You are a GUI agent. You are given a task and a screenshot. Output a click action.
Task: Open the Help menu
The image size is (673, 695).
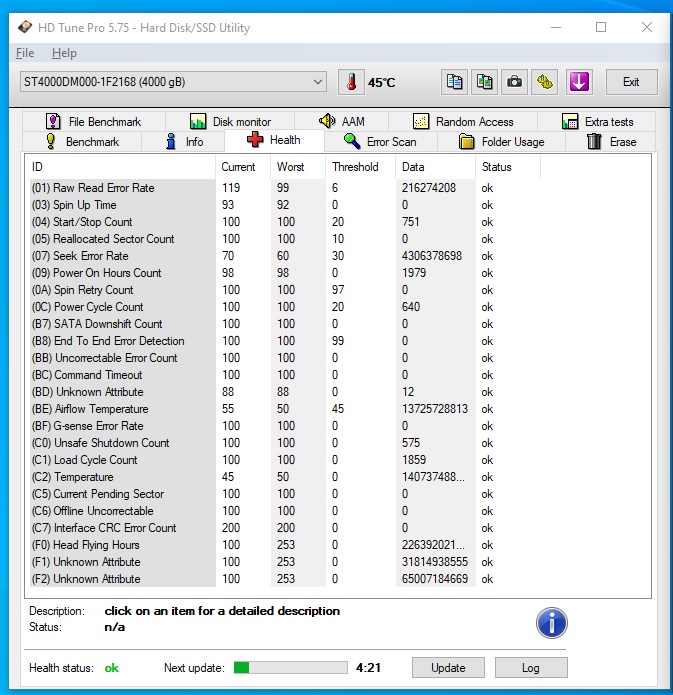pyautogui.click(x=64, y=53)
